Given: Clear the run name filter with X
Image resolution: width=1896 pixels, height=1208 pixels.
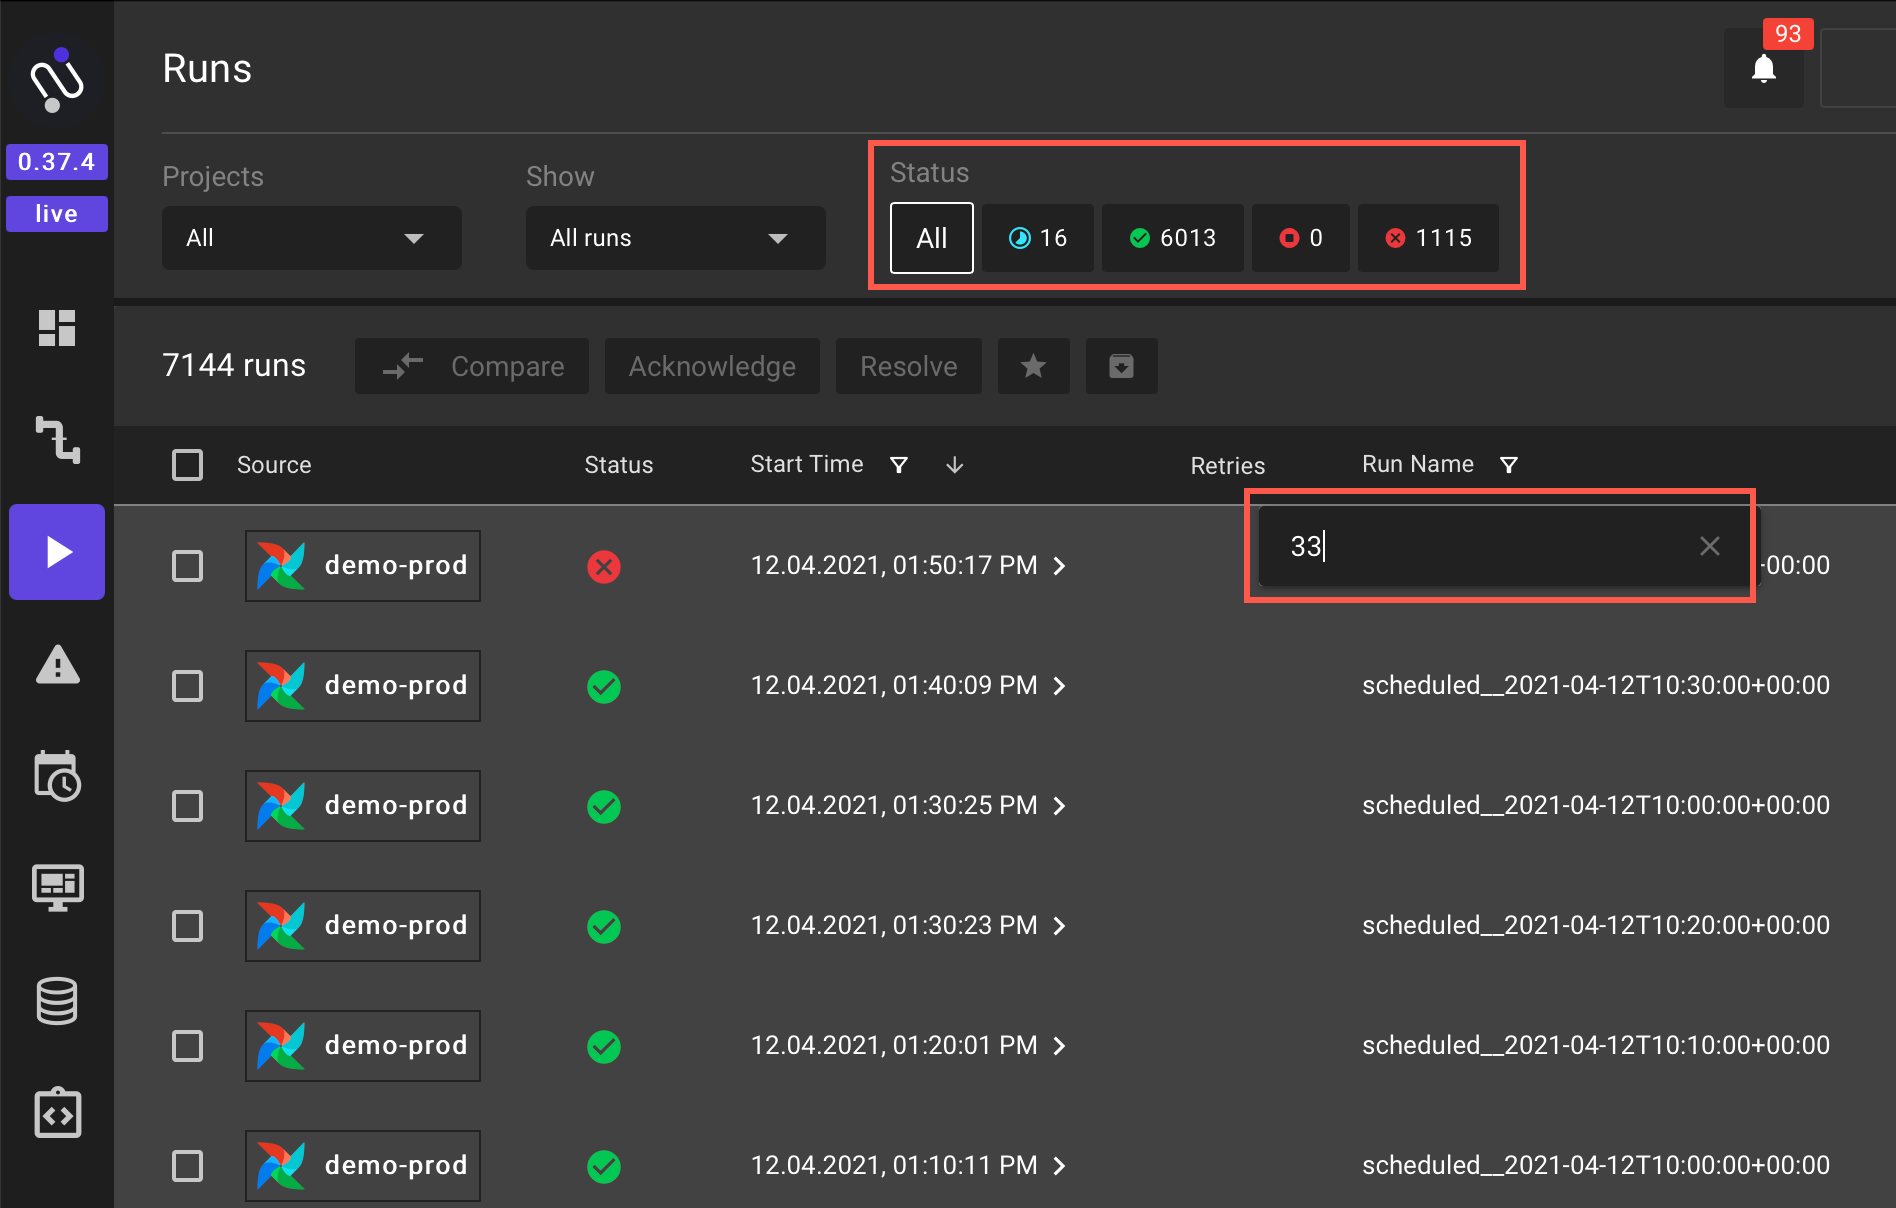Looking at the screenshot, I should pos(1710,546).
